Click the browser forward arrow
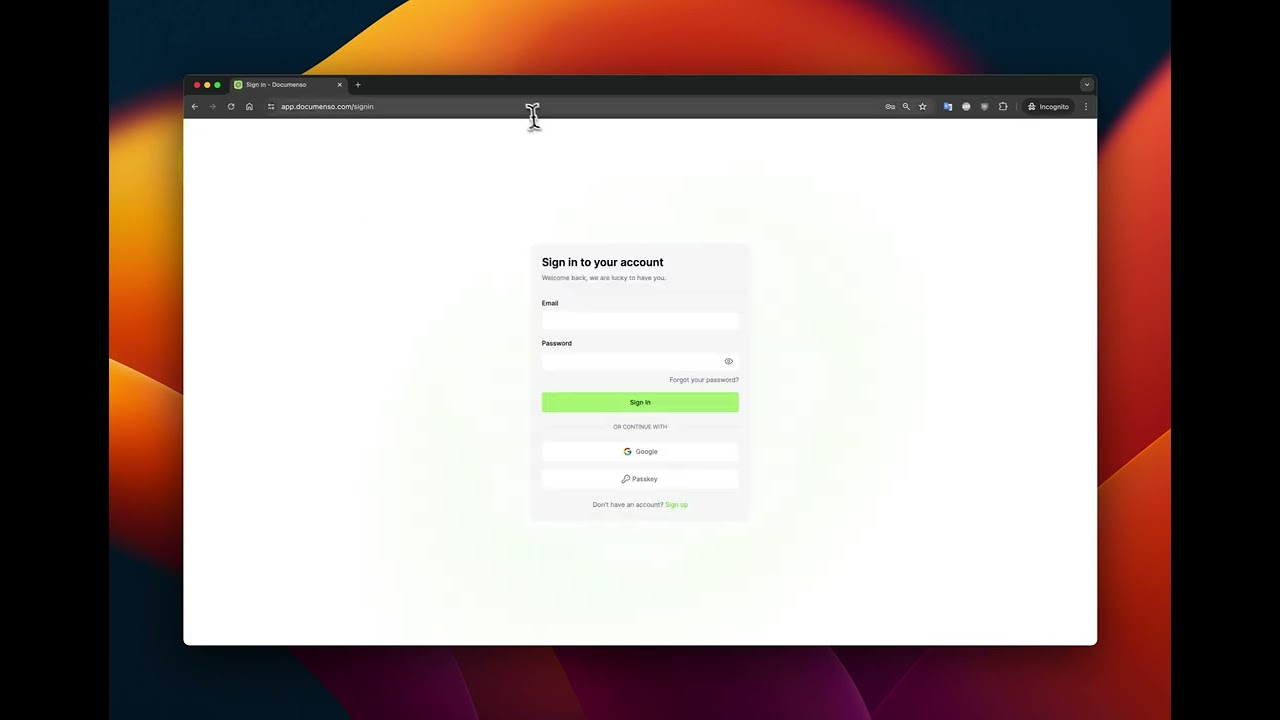This screenshot has height=720, width=1280. (x=212, y=107)
